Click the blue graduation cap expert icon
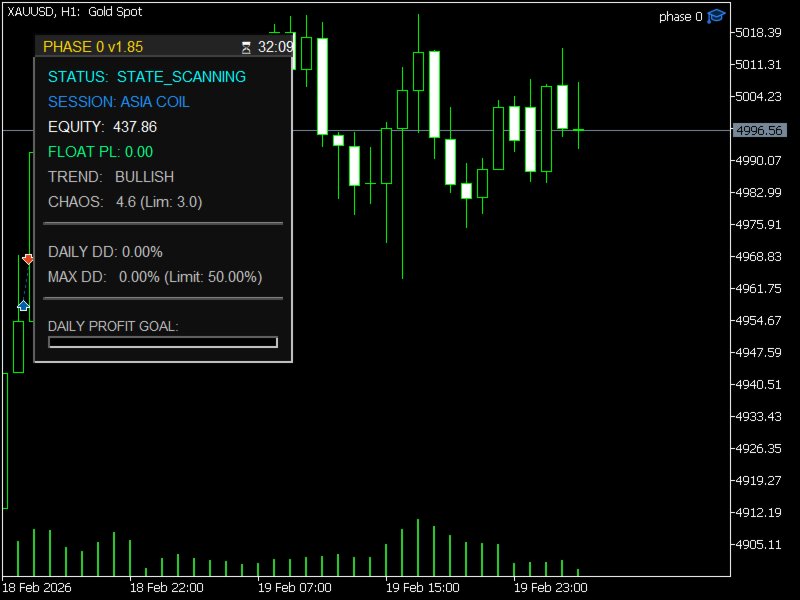 pyautogui.click(x=716, y=16)
